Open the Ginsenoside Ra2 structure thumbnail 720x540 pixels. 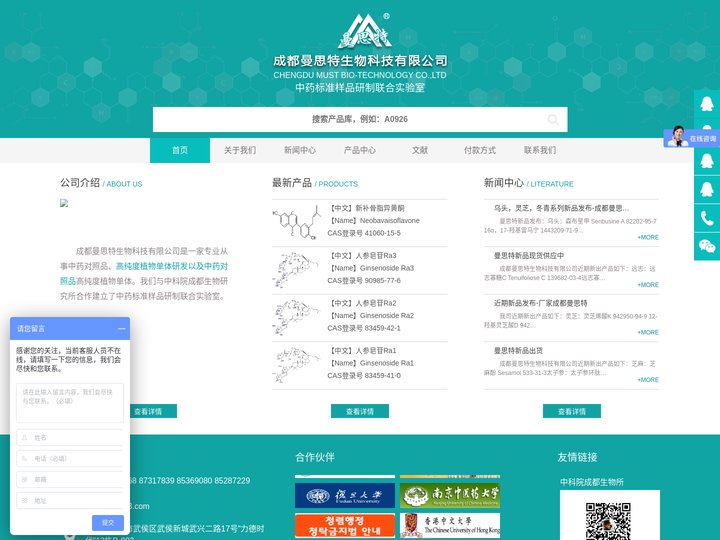tap(296, 317)
